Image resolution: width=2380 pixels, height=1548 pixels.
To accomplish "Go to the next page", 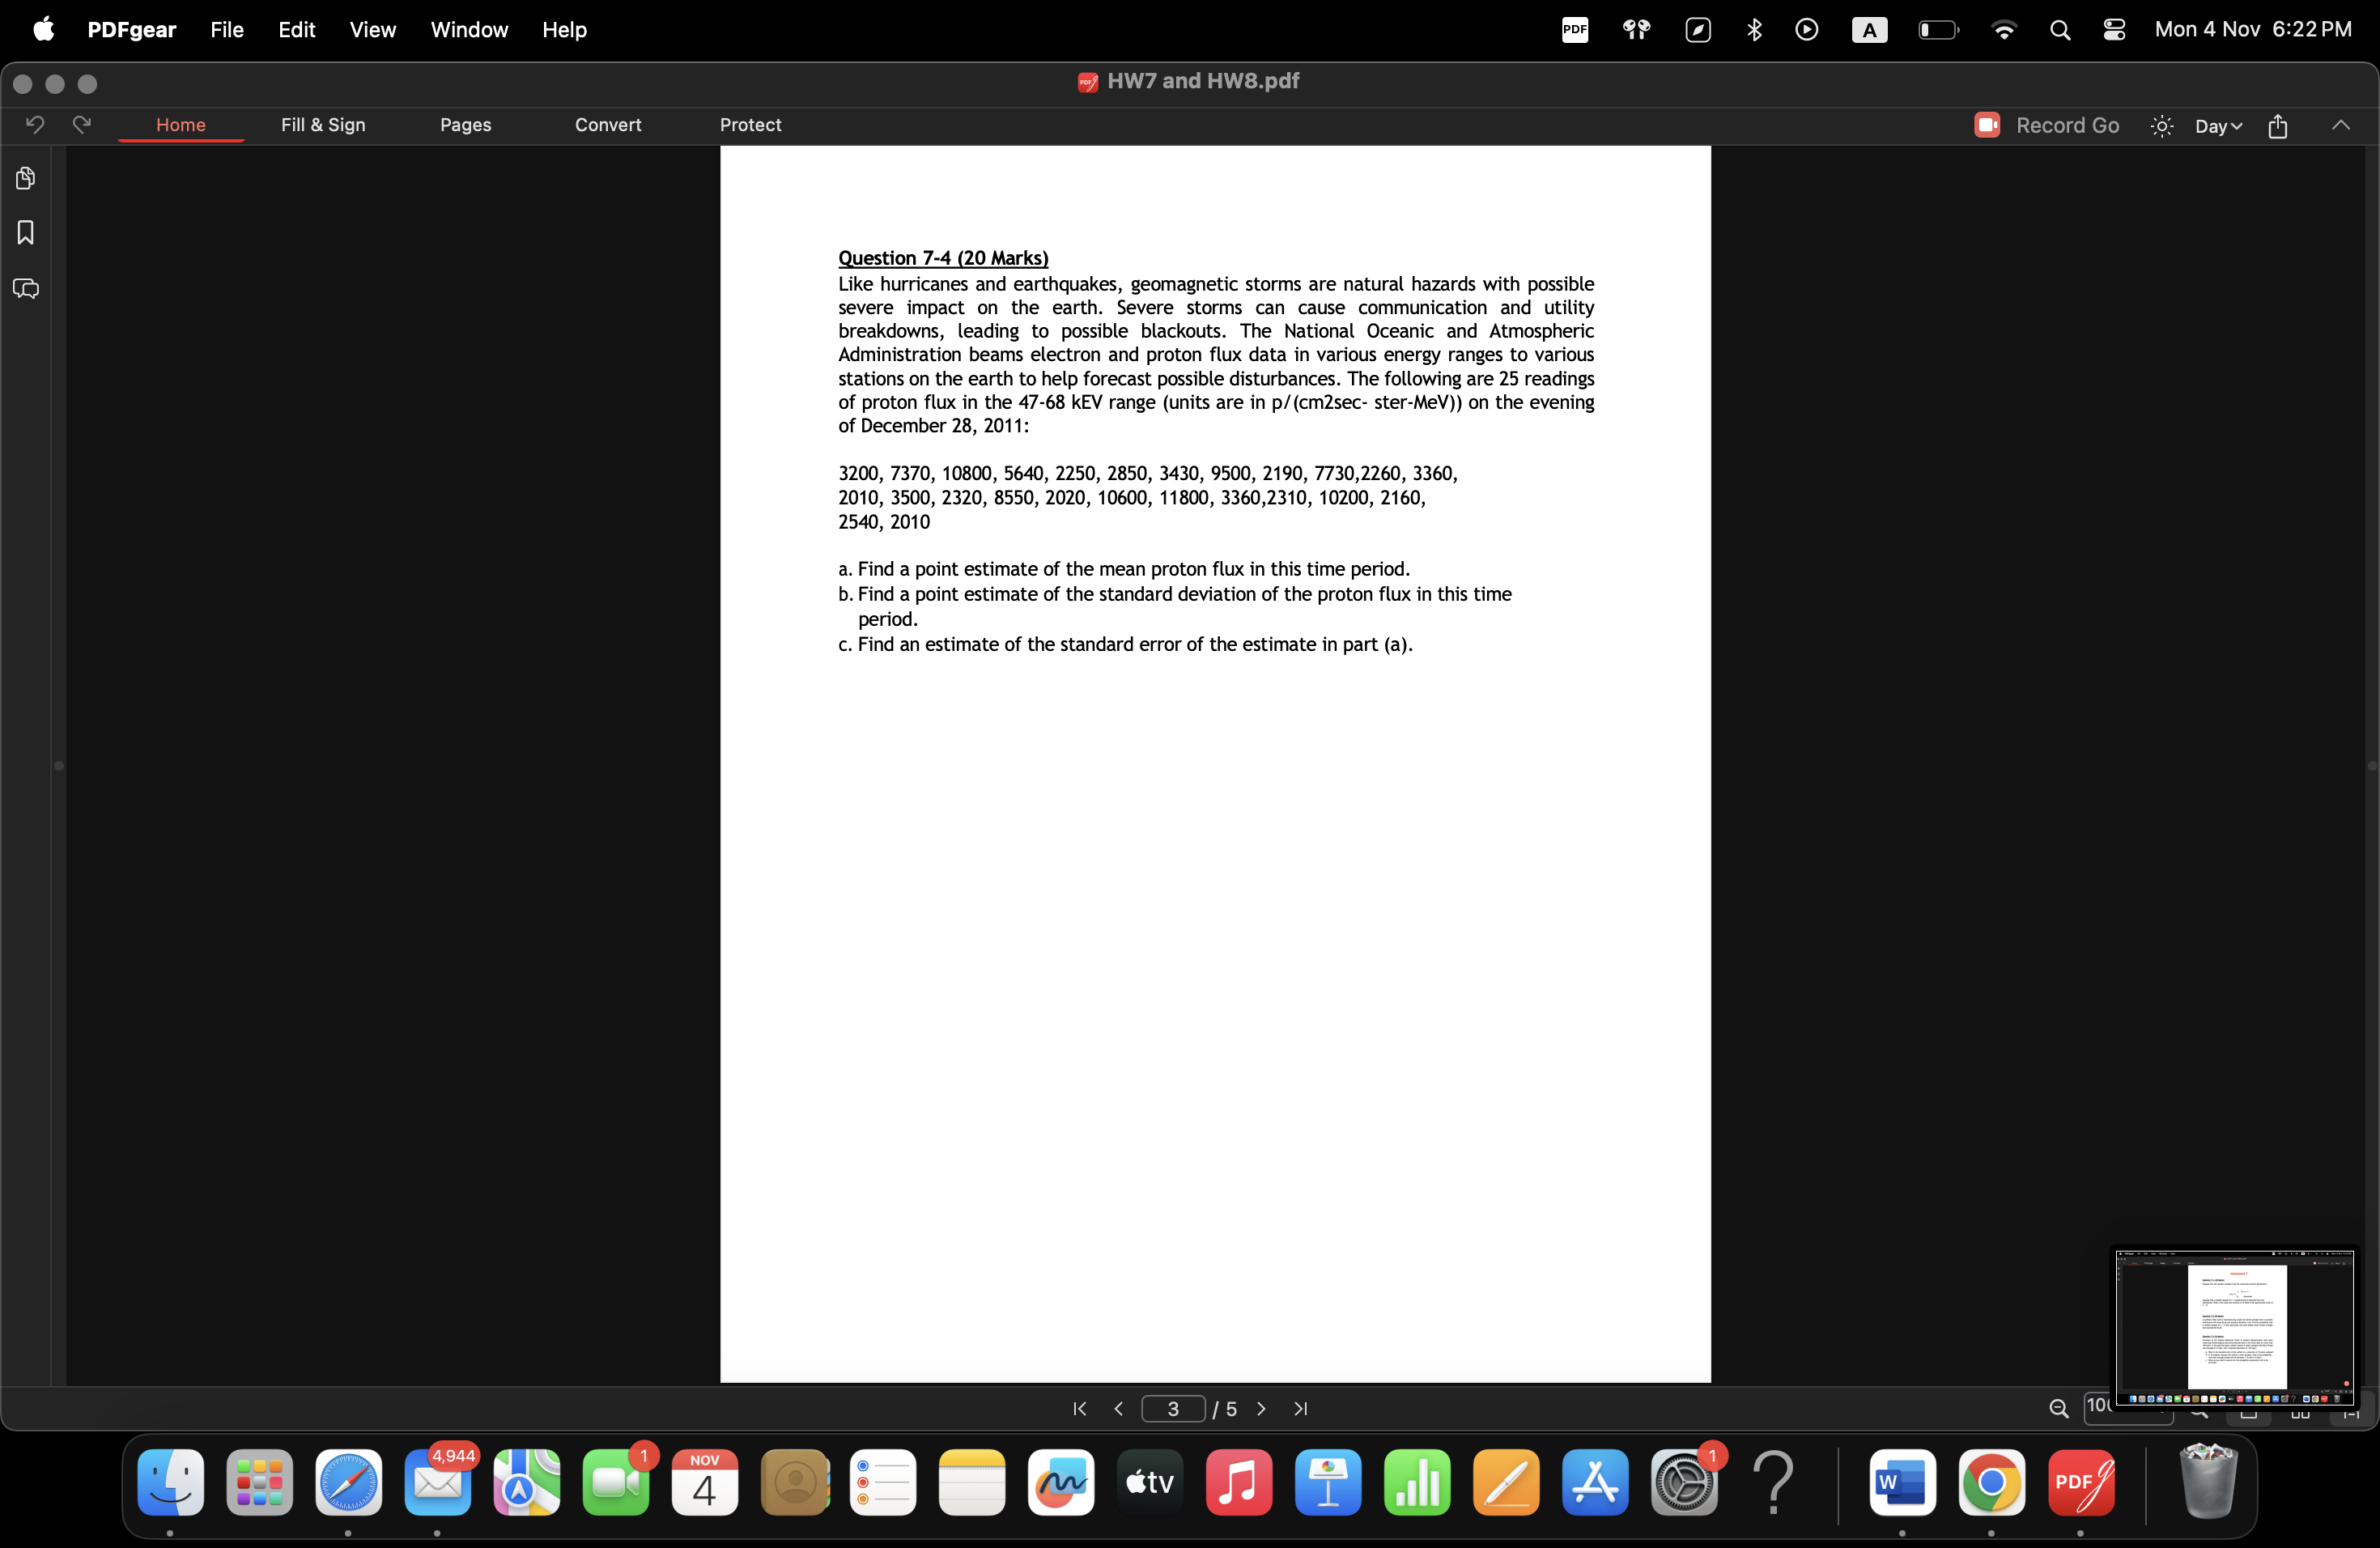I will (1261, 1408).
